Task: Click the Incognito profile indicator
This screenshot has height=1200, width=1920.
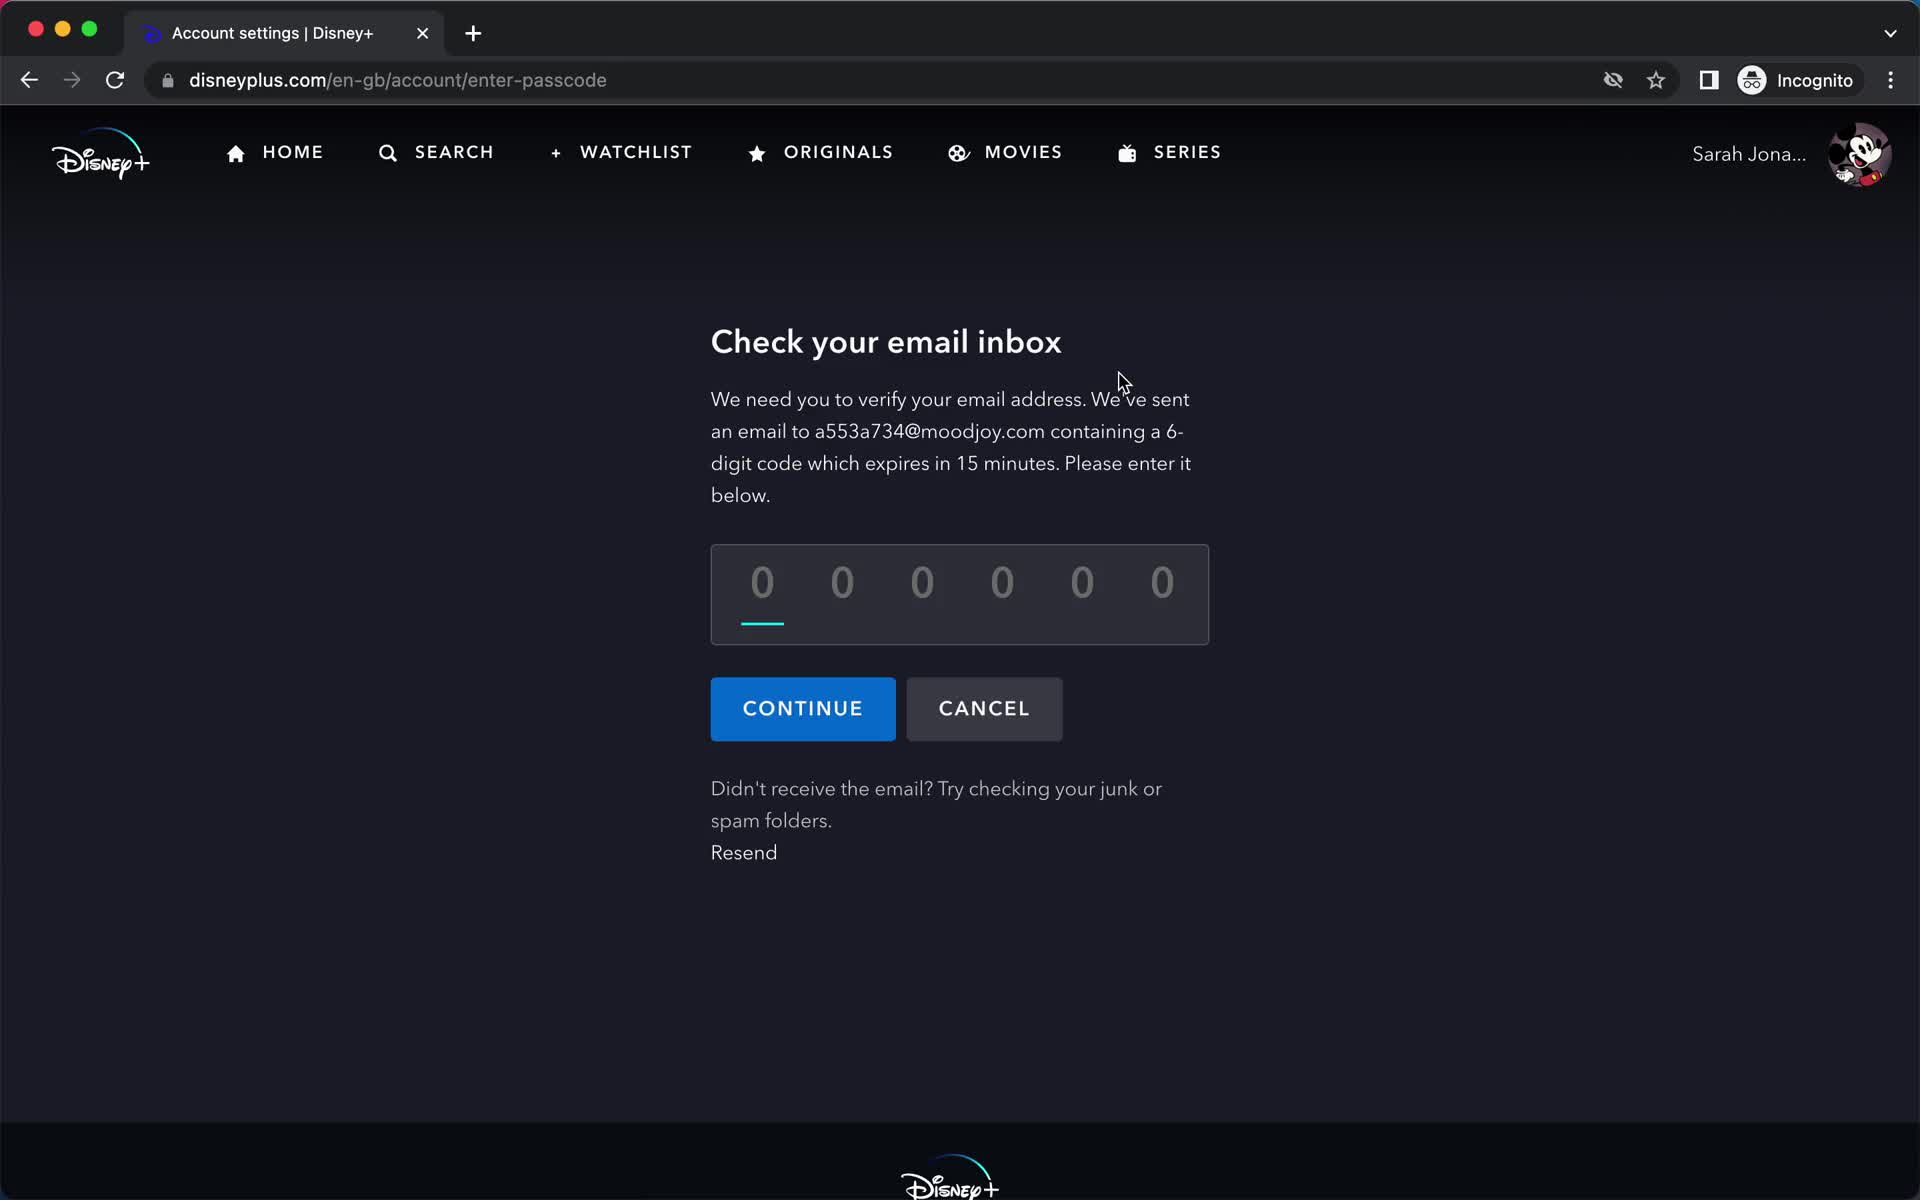Action: click(x=1797, y=80)
